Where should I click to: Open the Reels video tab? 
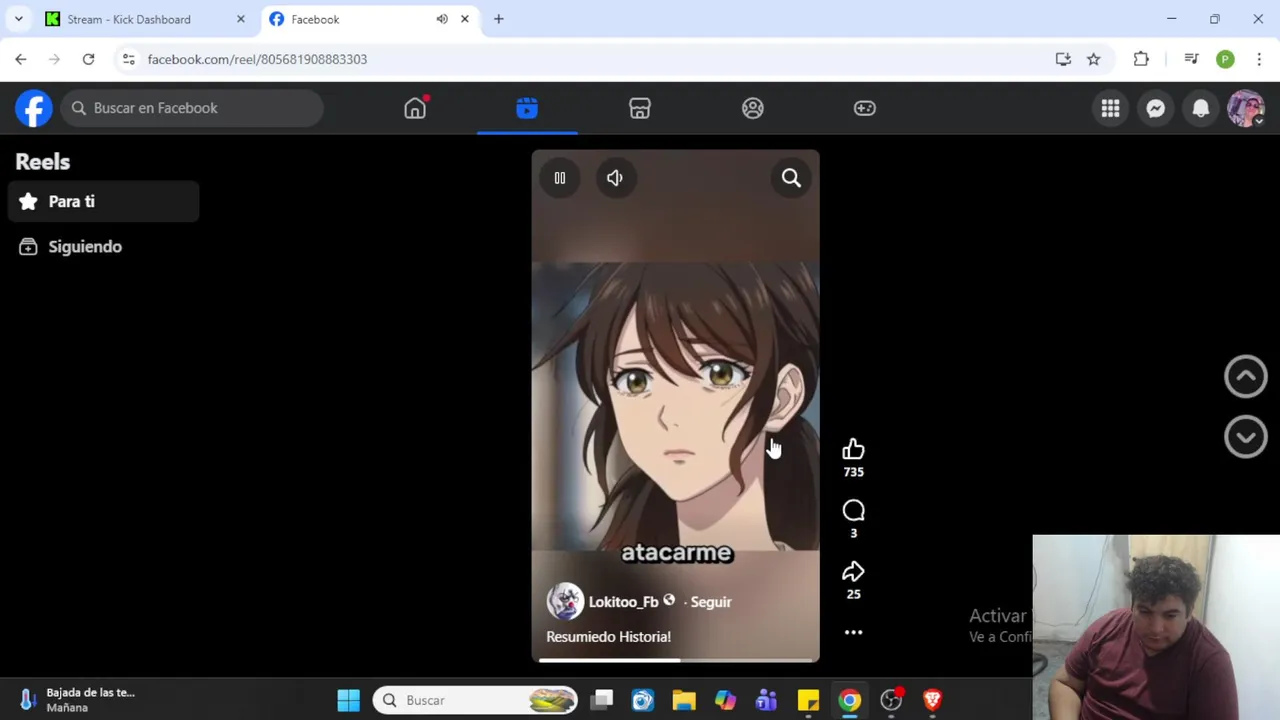tap(527, 108)
